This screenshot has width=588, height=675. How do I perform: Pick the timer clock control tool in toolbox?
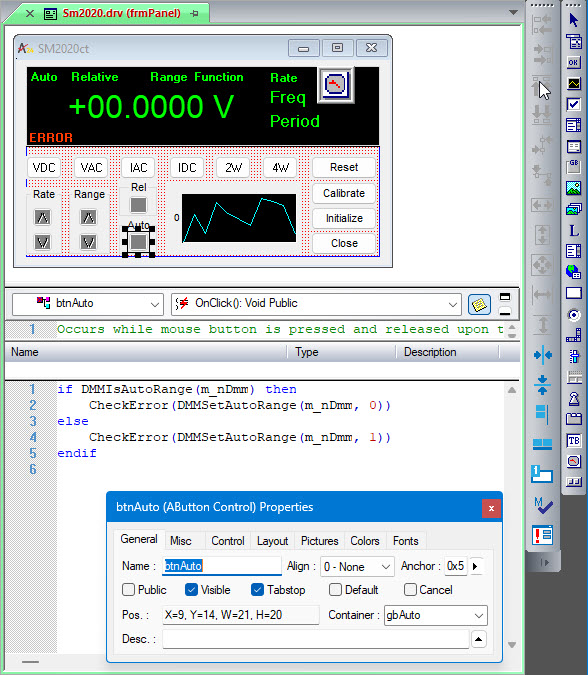coord(573,461)
